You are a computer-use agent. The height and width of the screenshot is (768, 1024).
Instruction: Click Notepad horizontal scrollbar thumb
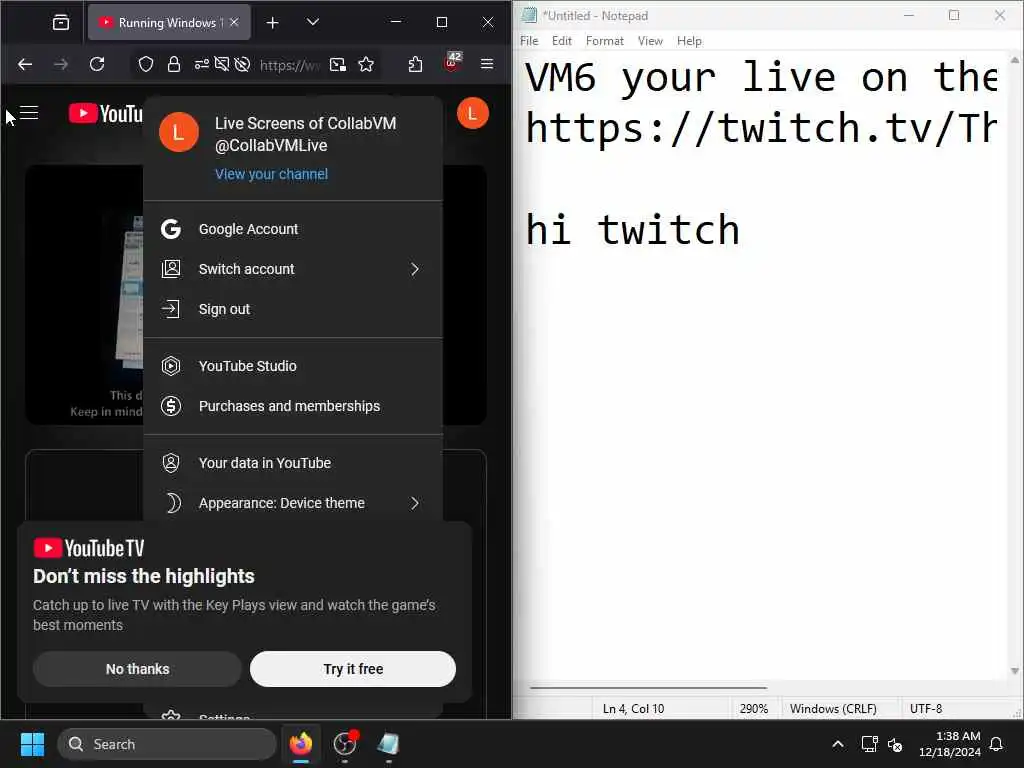[x=648, y=688]
